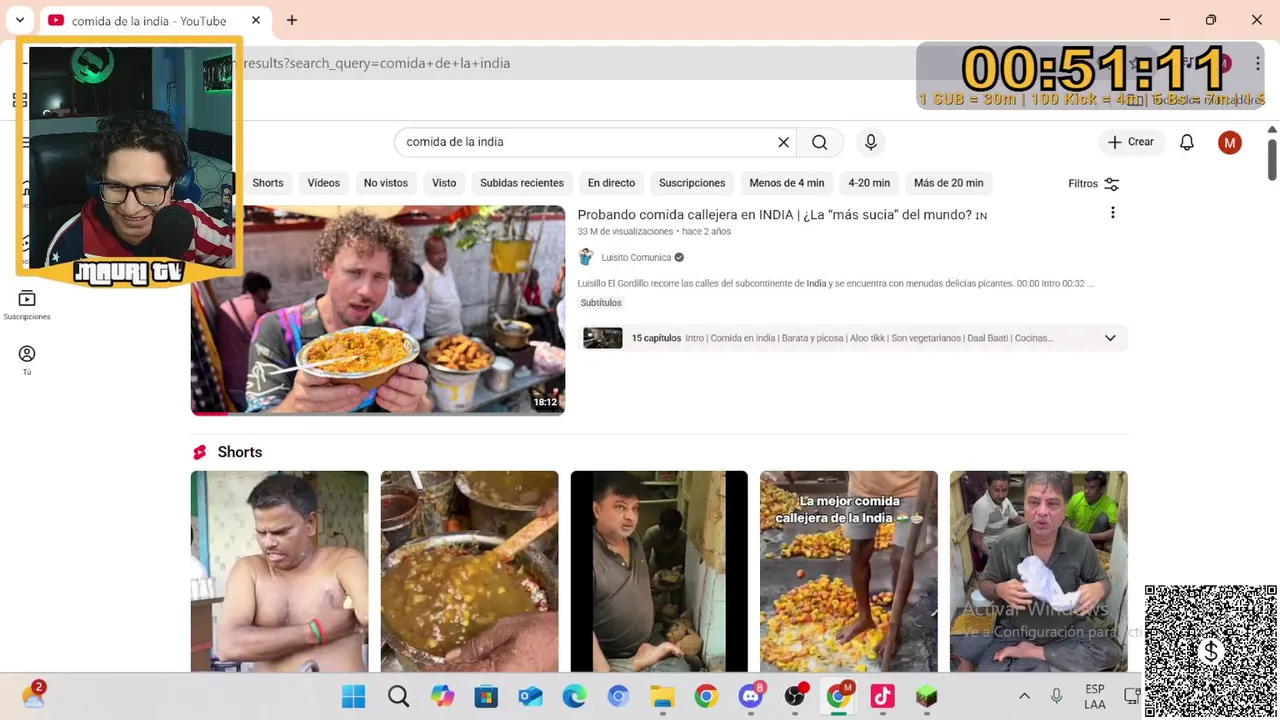The height and width of the screenshot is (720, 1280).
Task: Click the Shorts section heading
Action: click(240, 452)
